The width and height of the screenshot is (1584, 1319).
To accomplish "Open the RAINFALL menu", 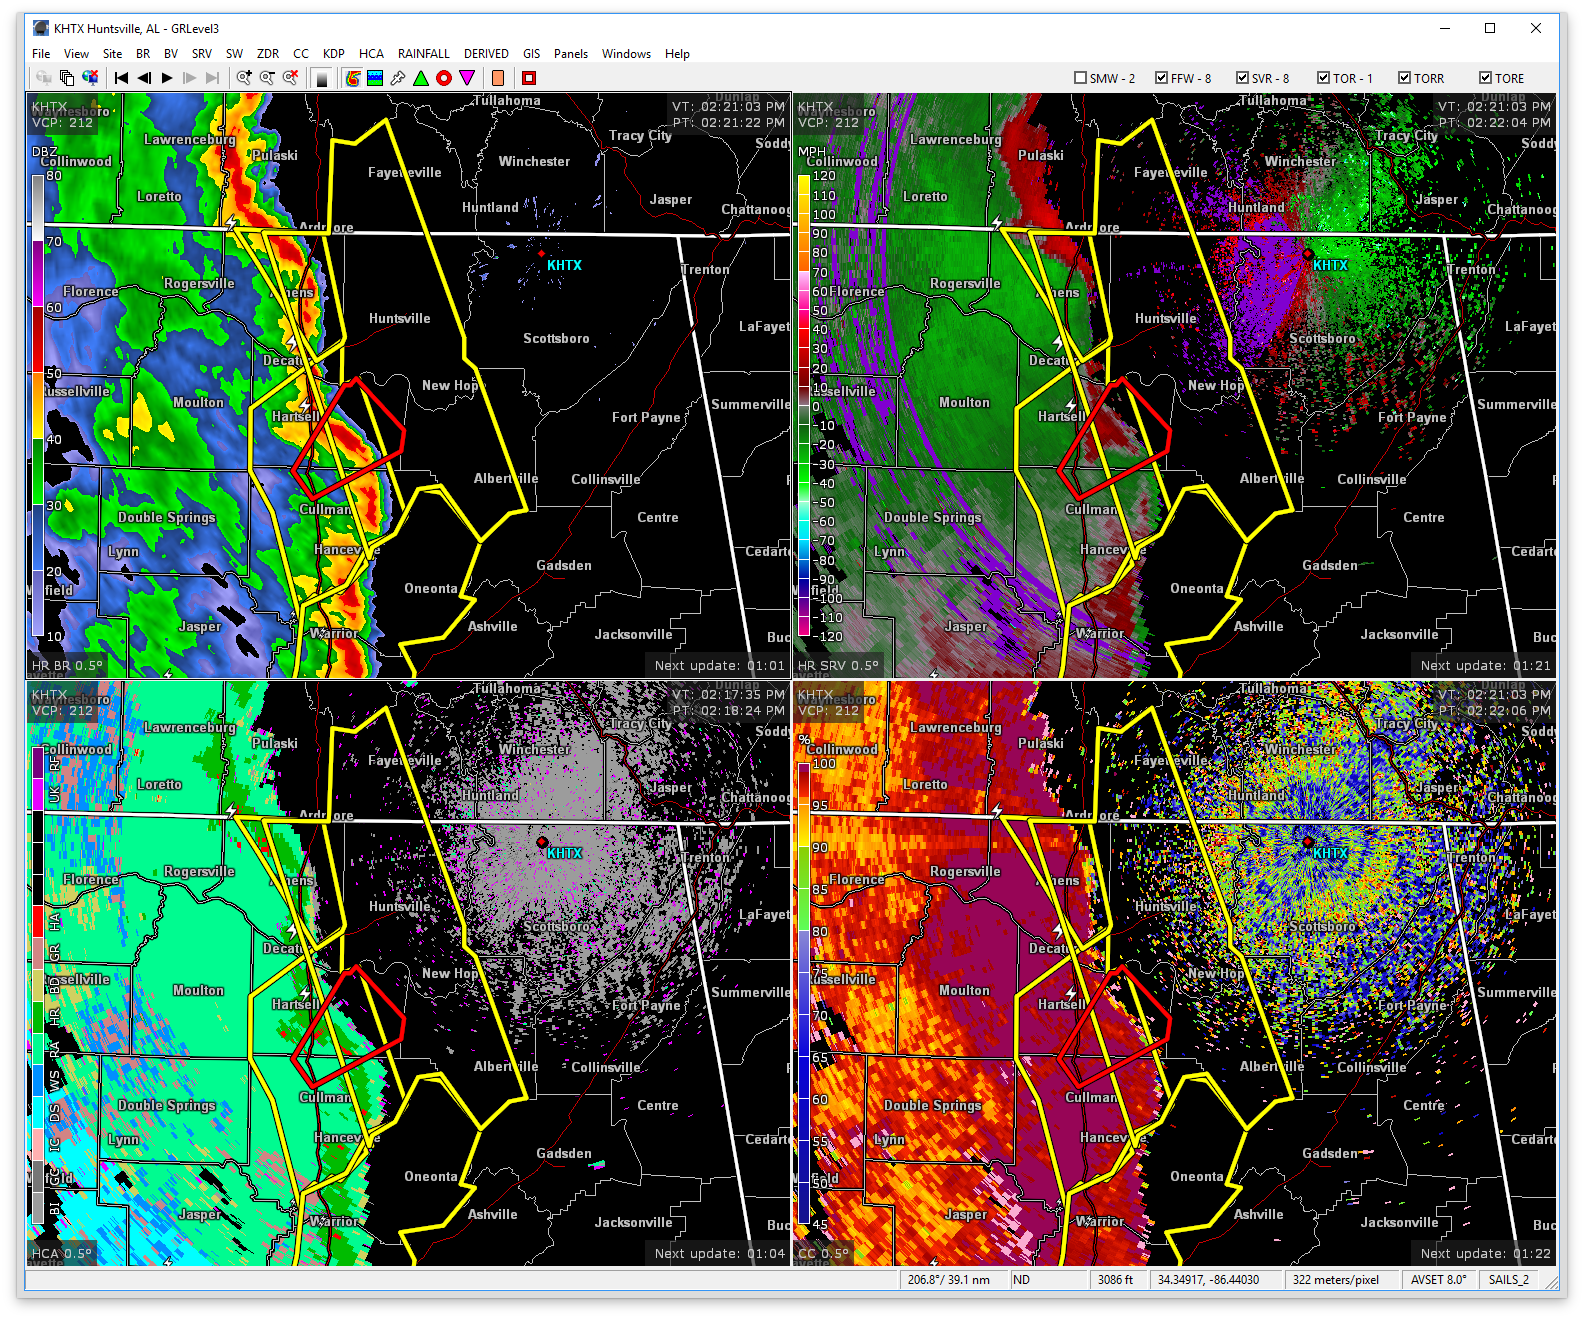I will (423, 54).
